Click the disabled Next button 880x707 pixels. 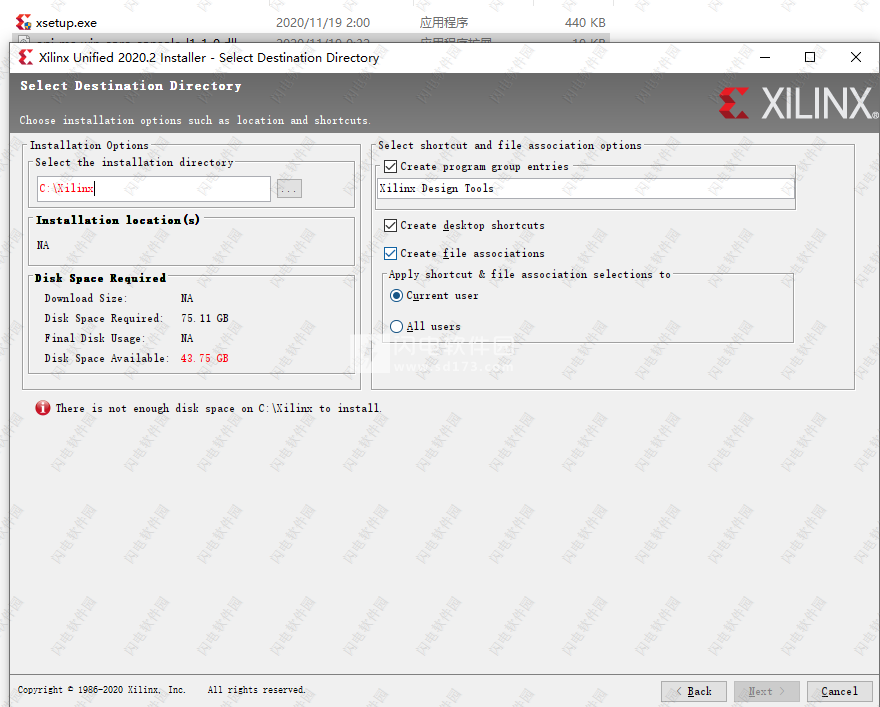click(767, 691)
